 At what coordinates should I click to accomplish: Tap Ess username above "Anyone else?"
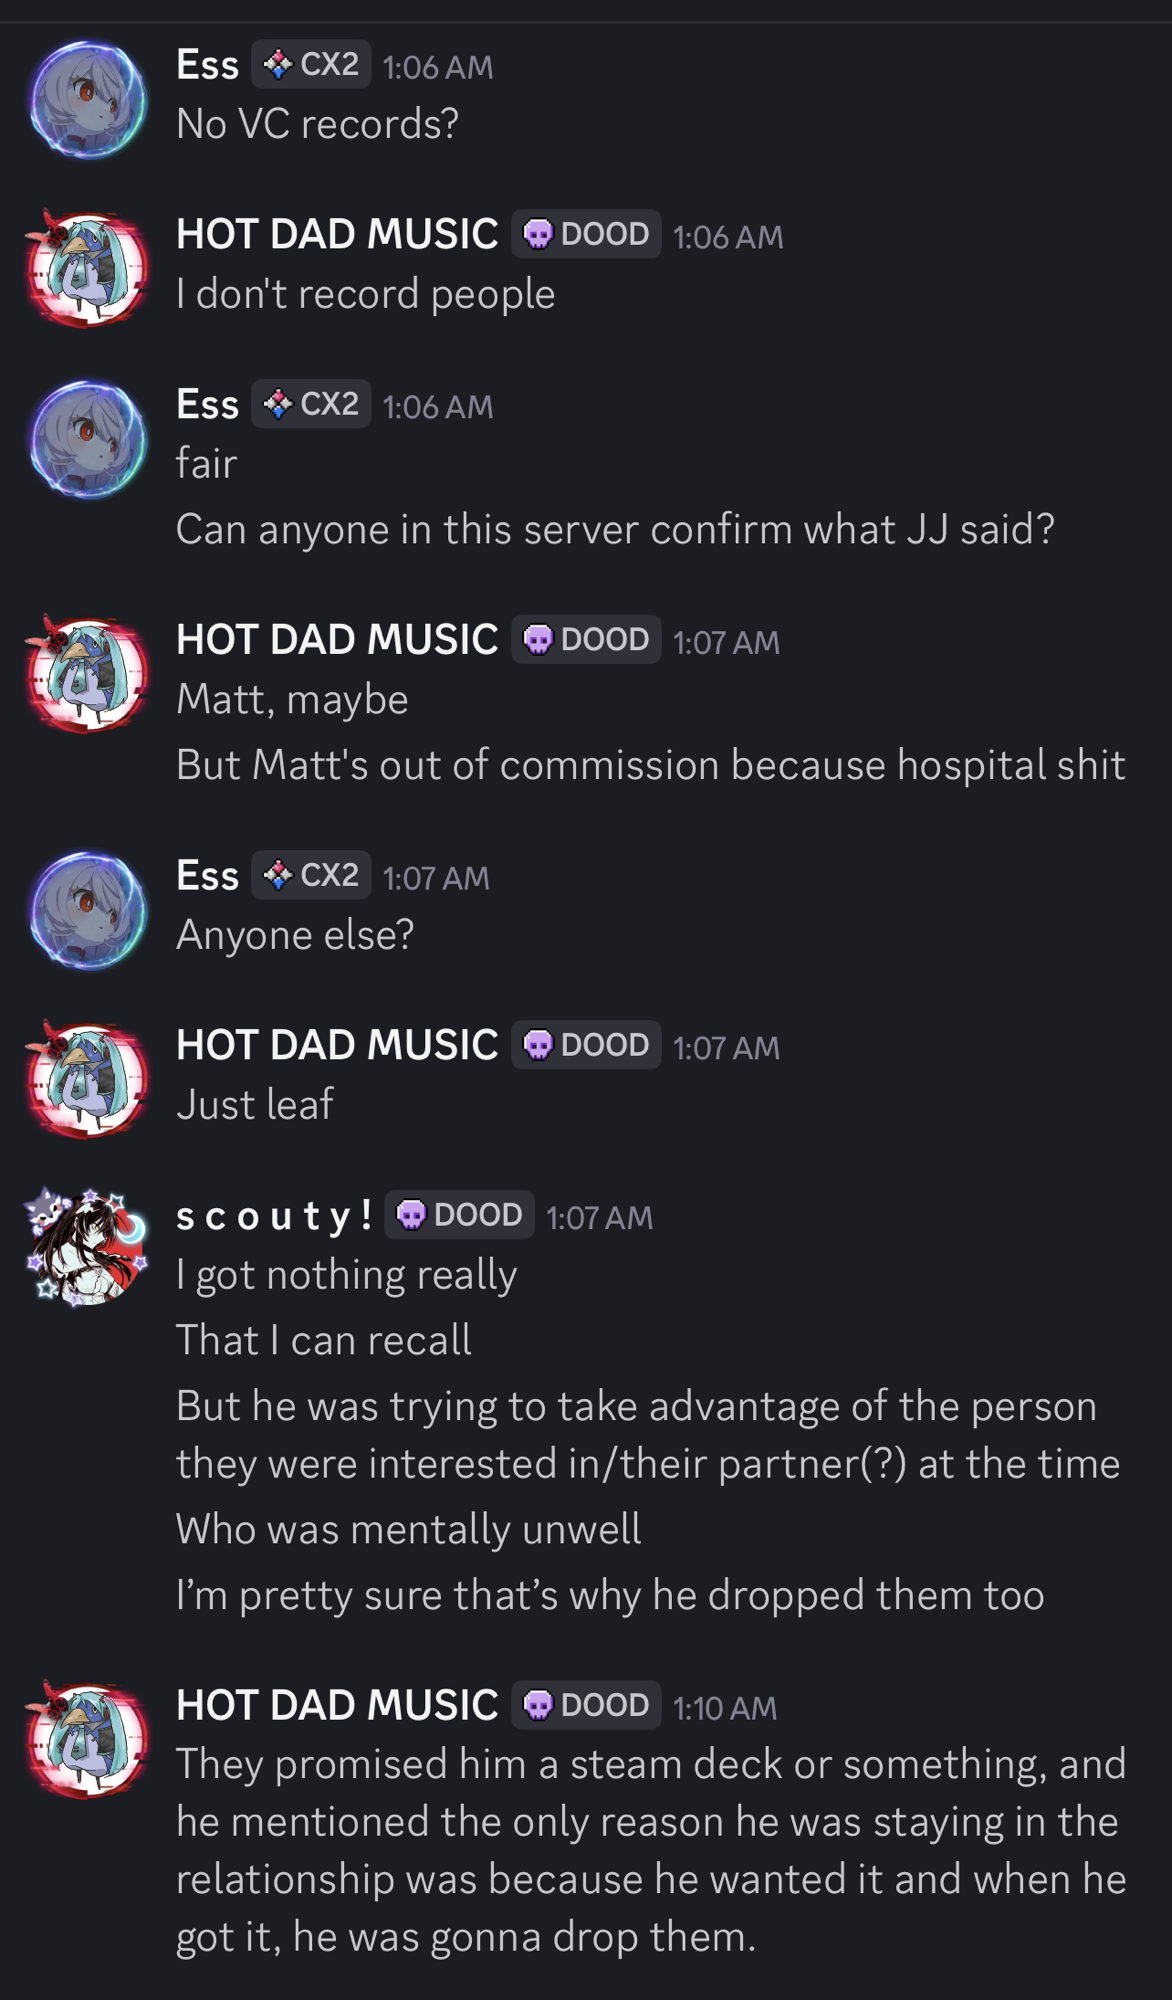pos(208,875)
